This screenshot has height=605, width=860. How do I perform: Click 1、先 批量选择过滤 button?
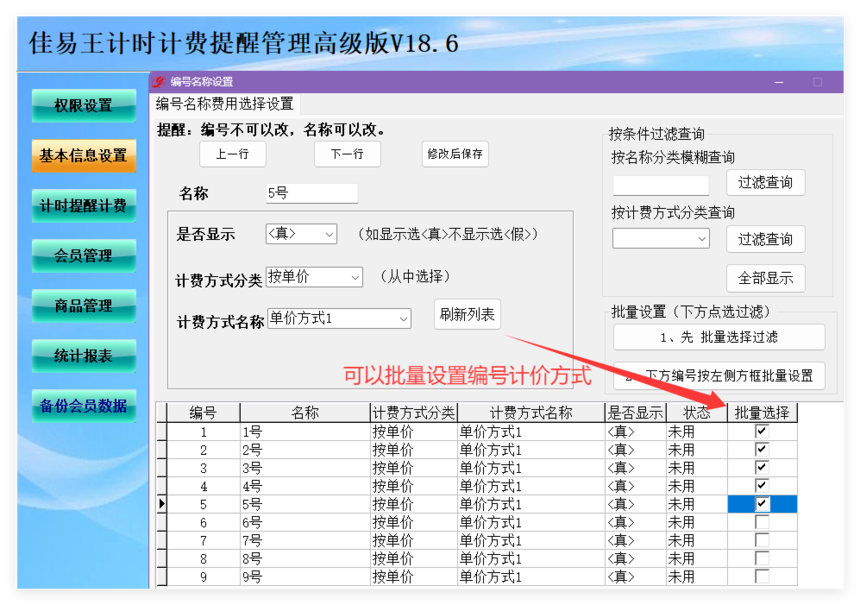click(x=719, y=337)
